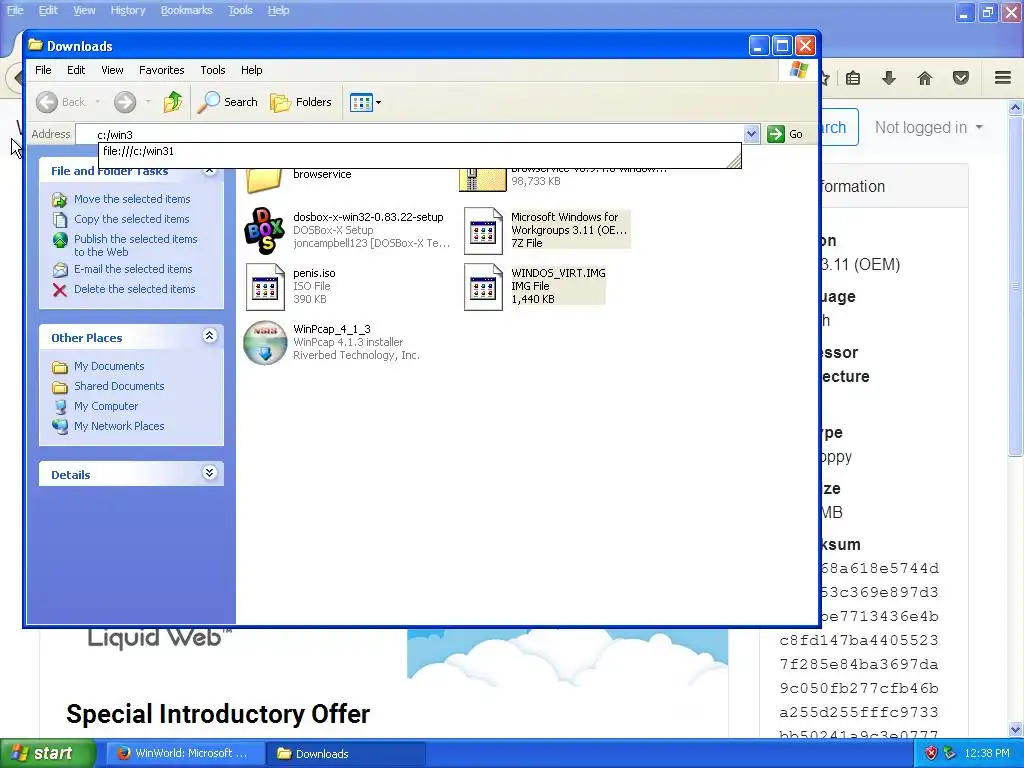Go to Shared Documents
The height and width of the screenshot is (768, 1024).
pos(119,387)
